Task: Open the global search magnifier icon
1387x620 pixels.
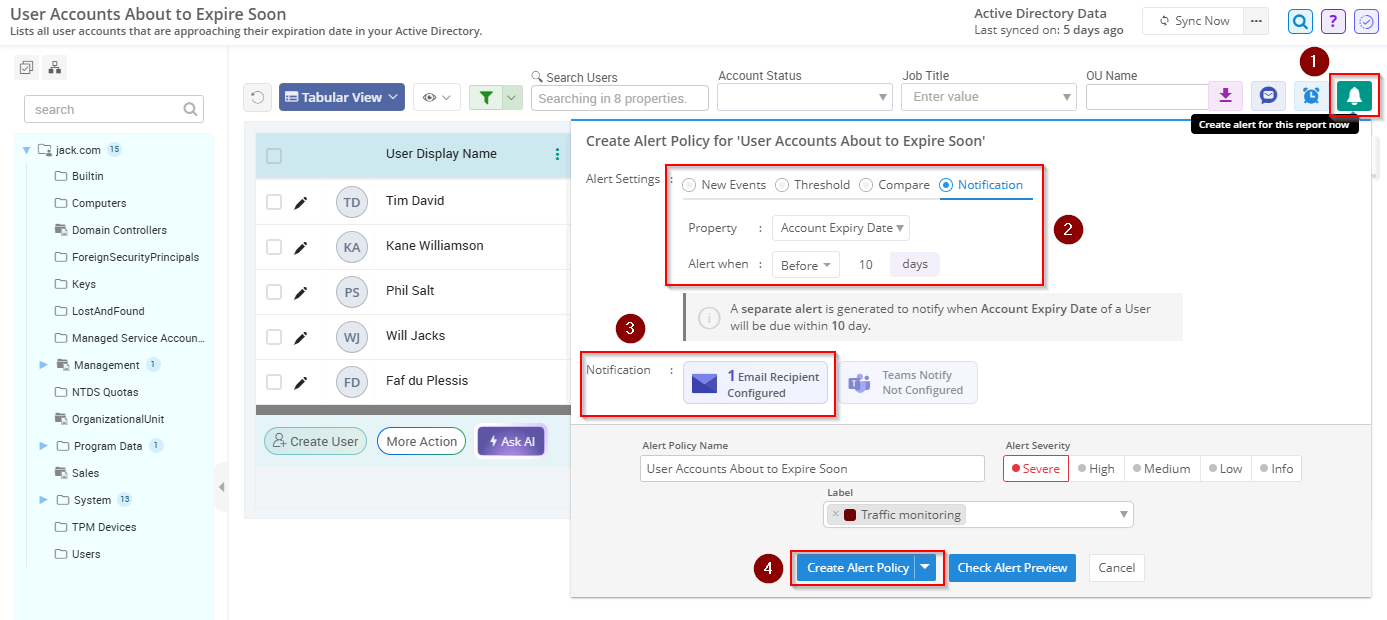Action: pyautogui.click(x=1299, y=20)
